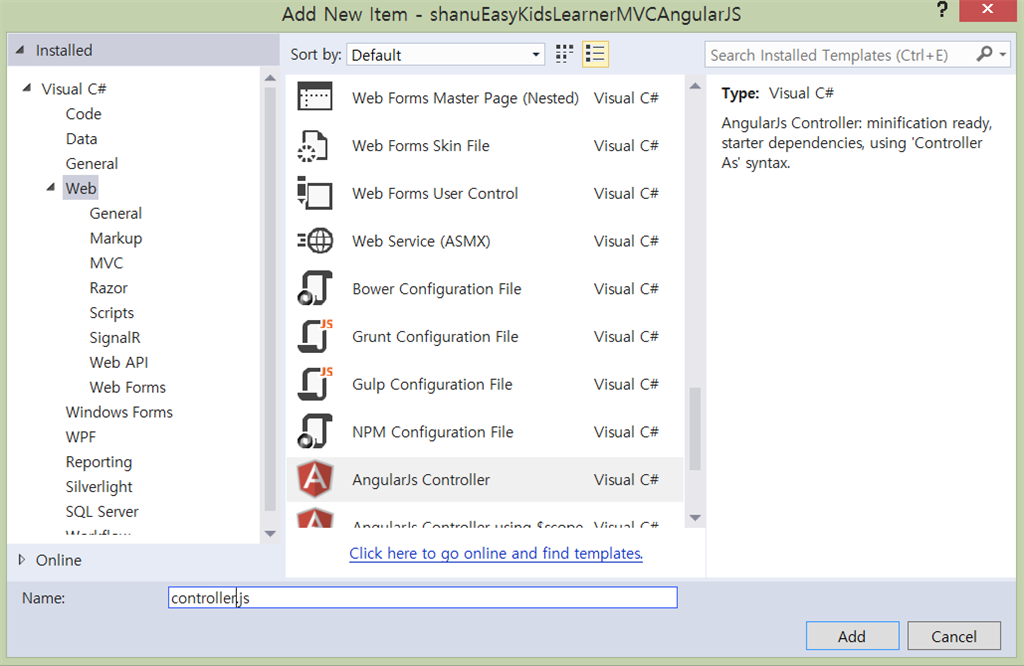Click the Add button

[x=852, y=636]
